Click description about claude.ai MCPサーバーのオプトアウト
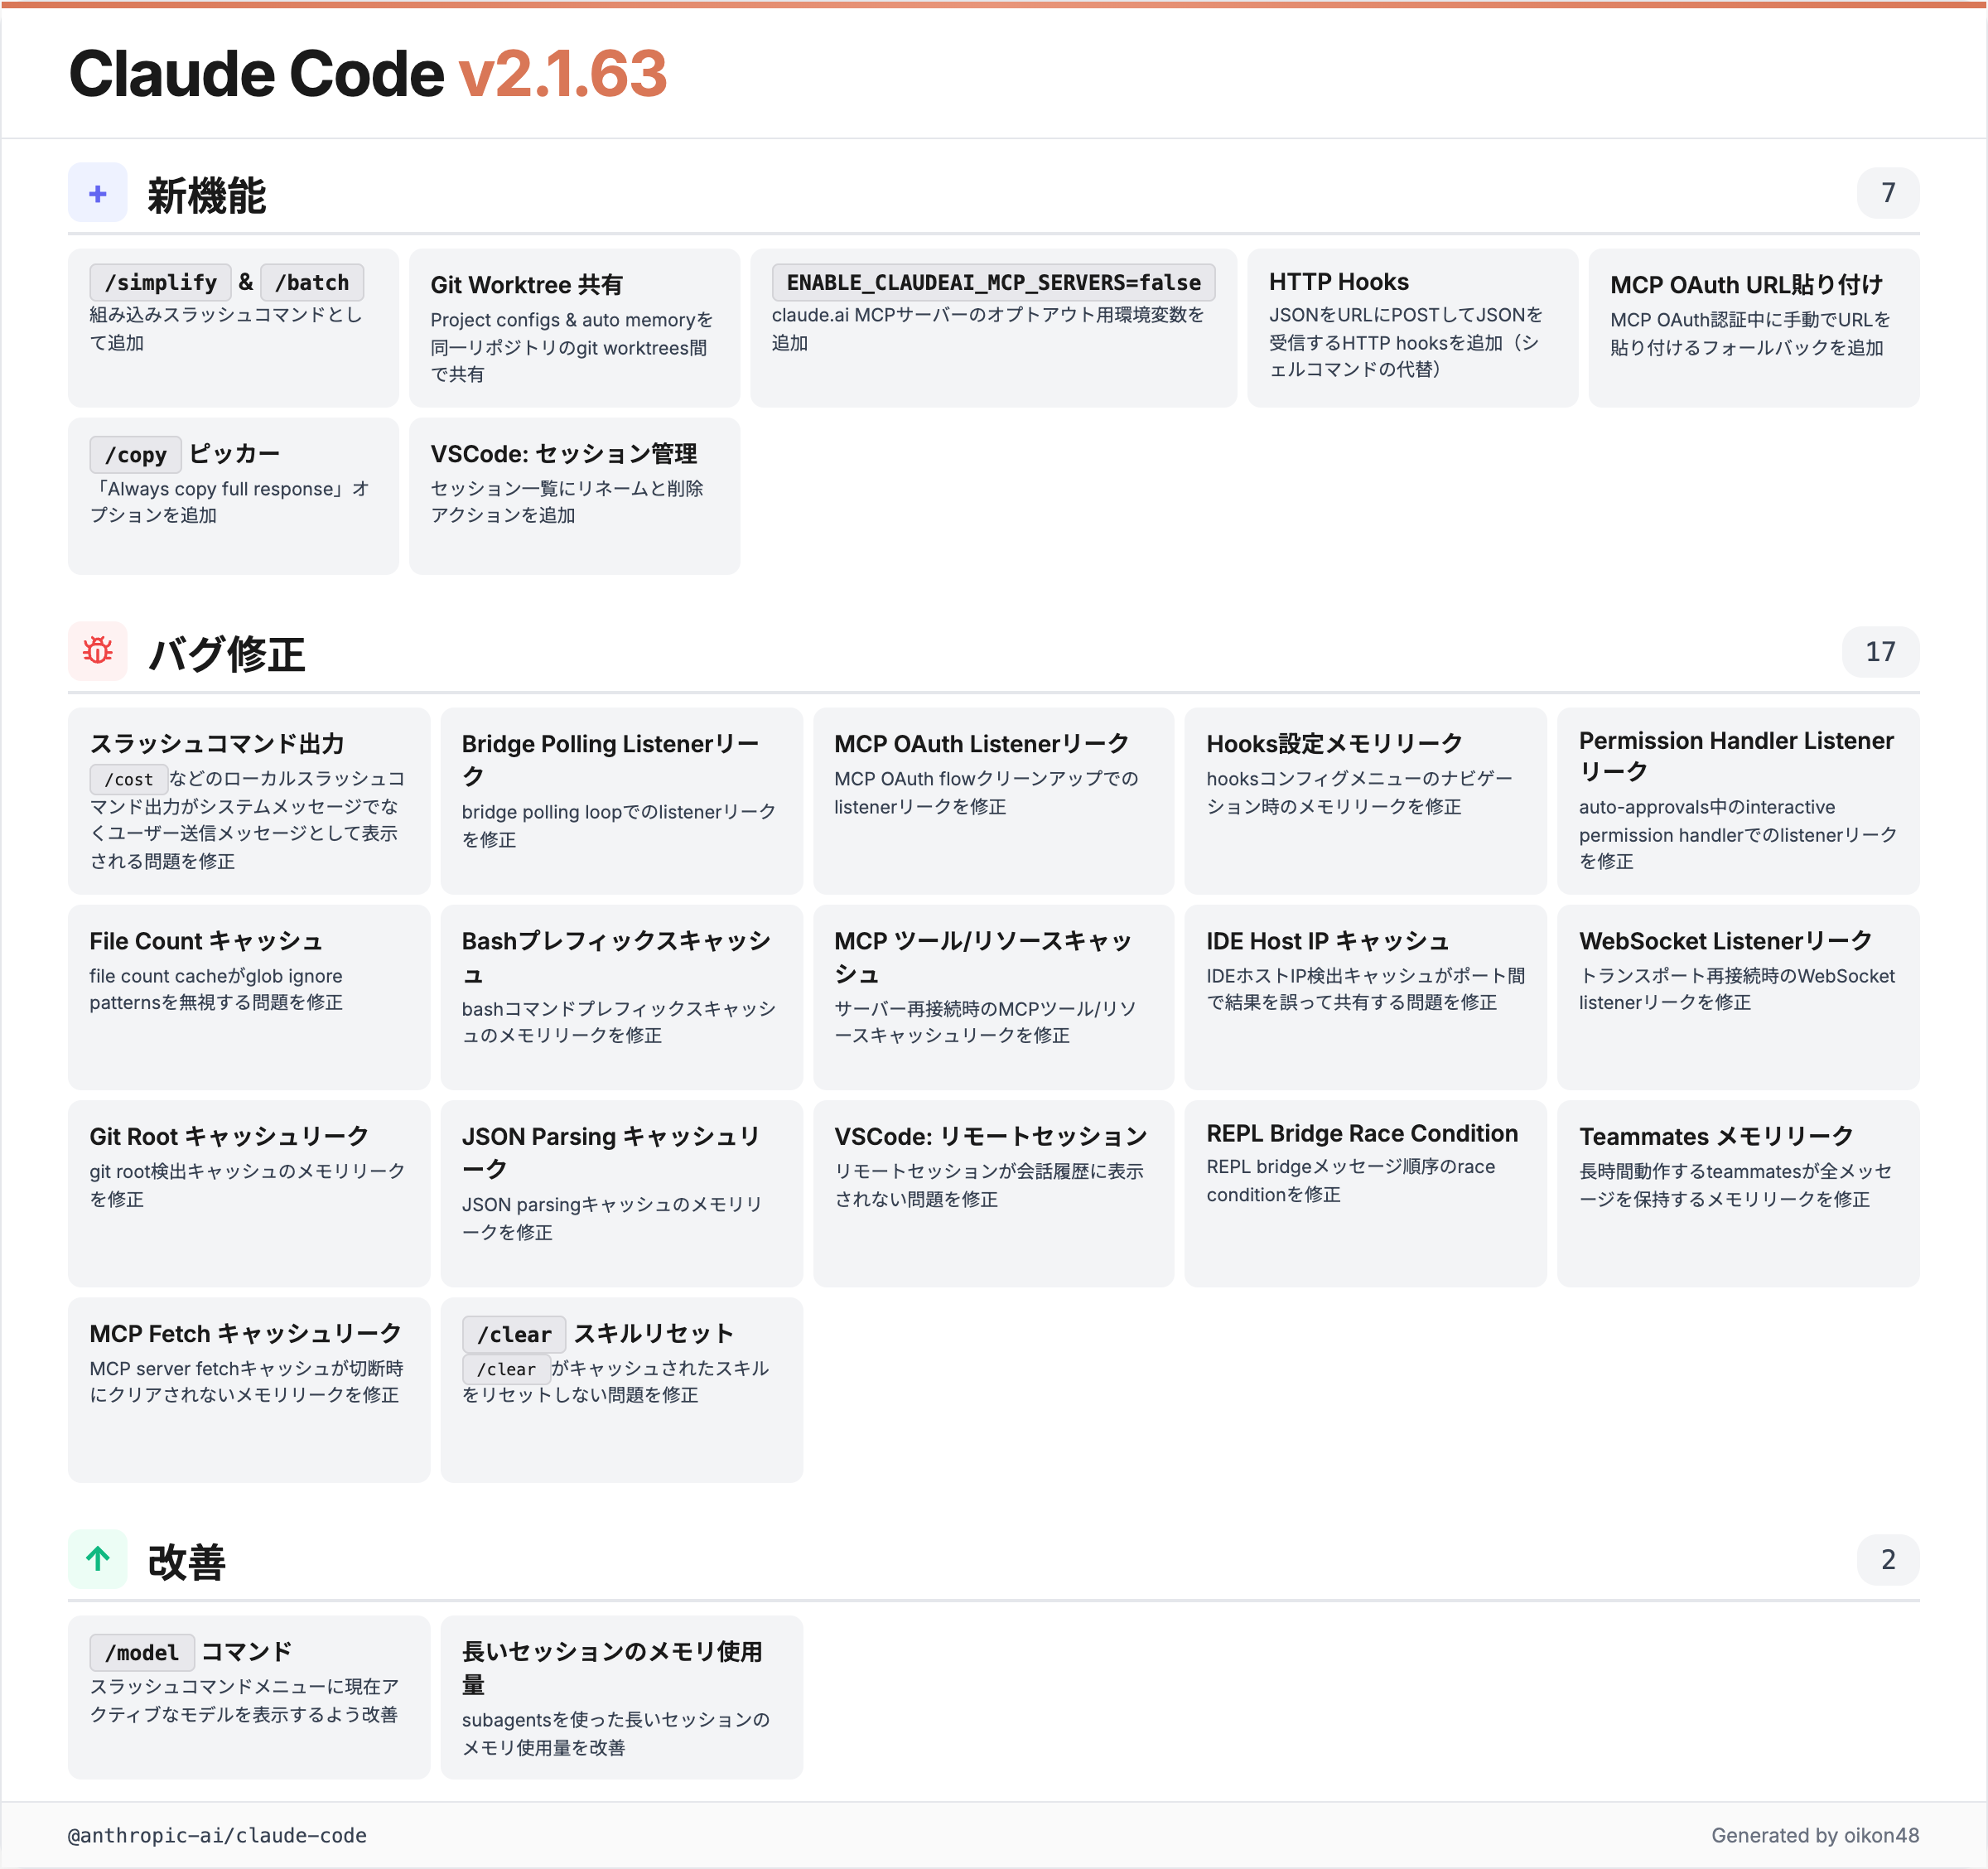Image resolution: width=1988 pixels, height=1869 pixels. pos(987,328)
